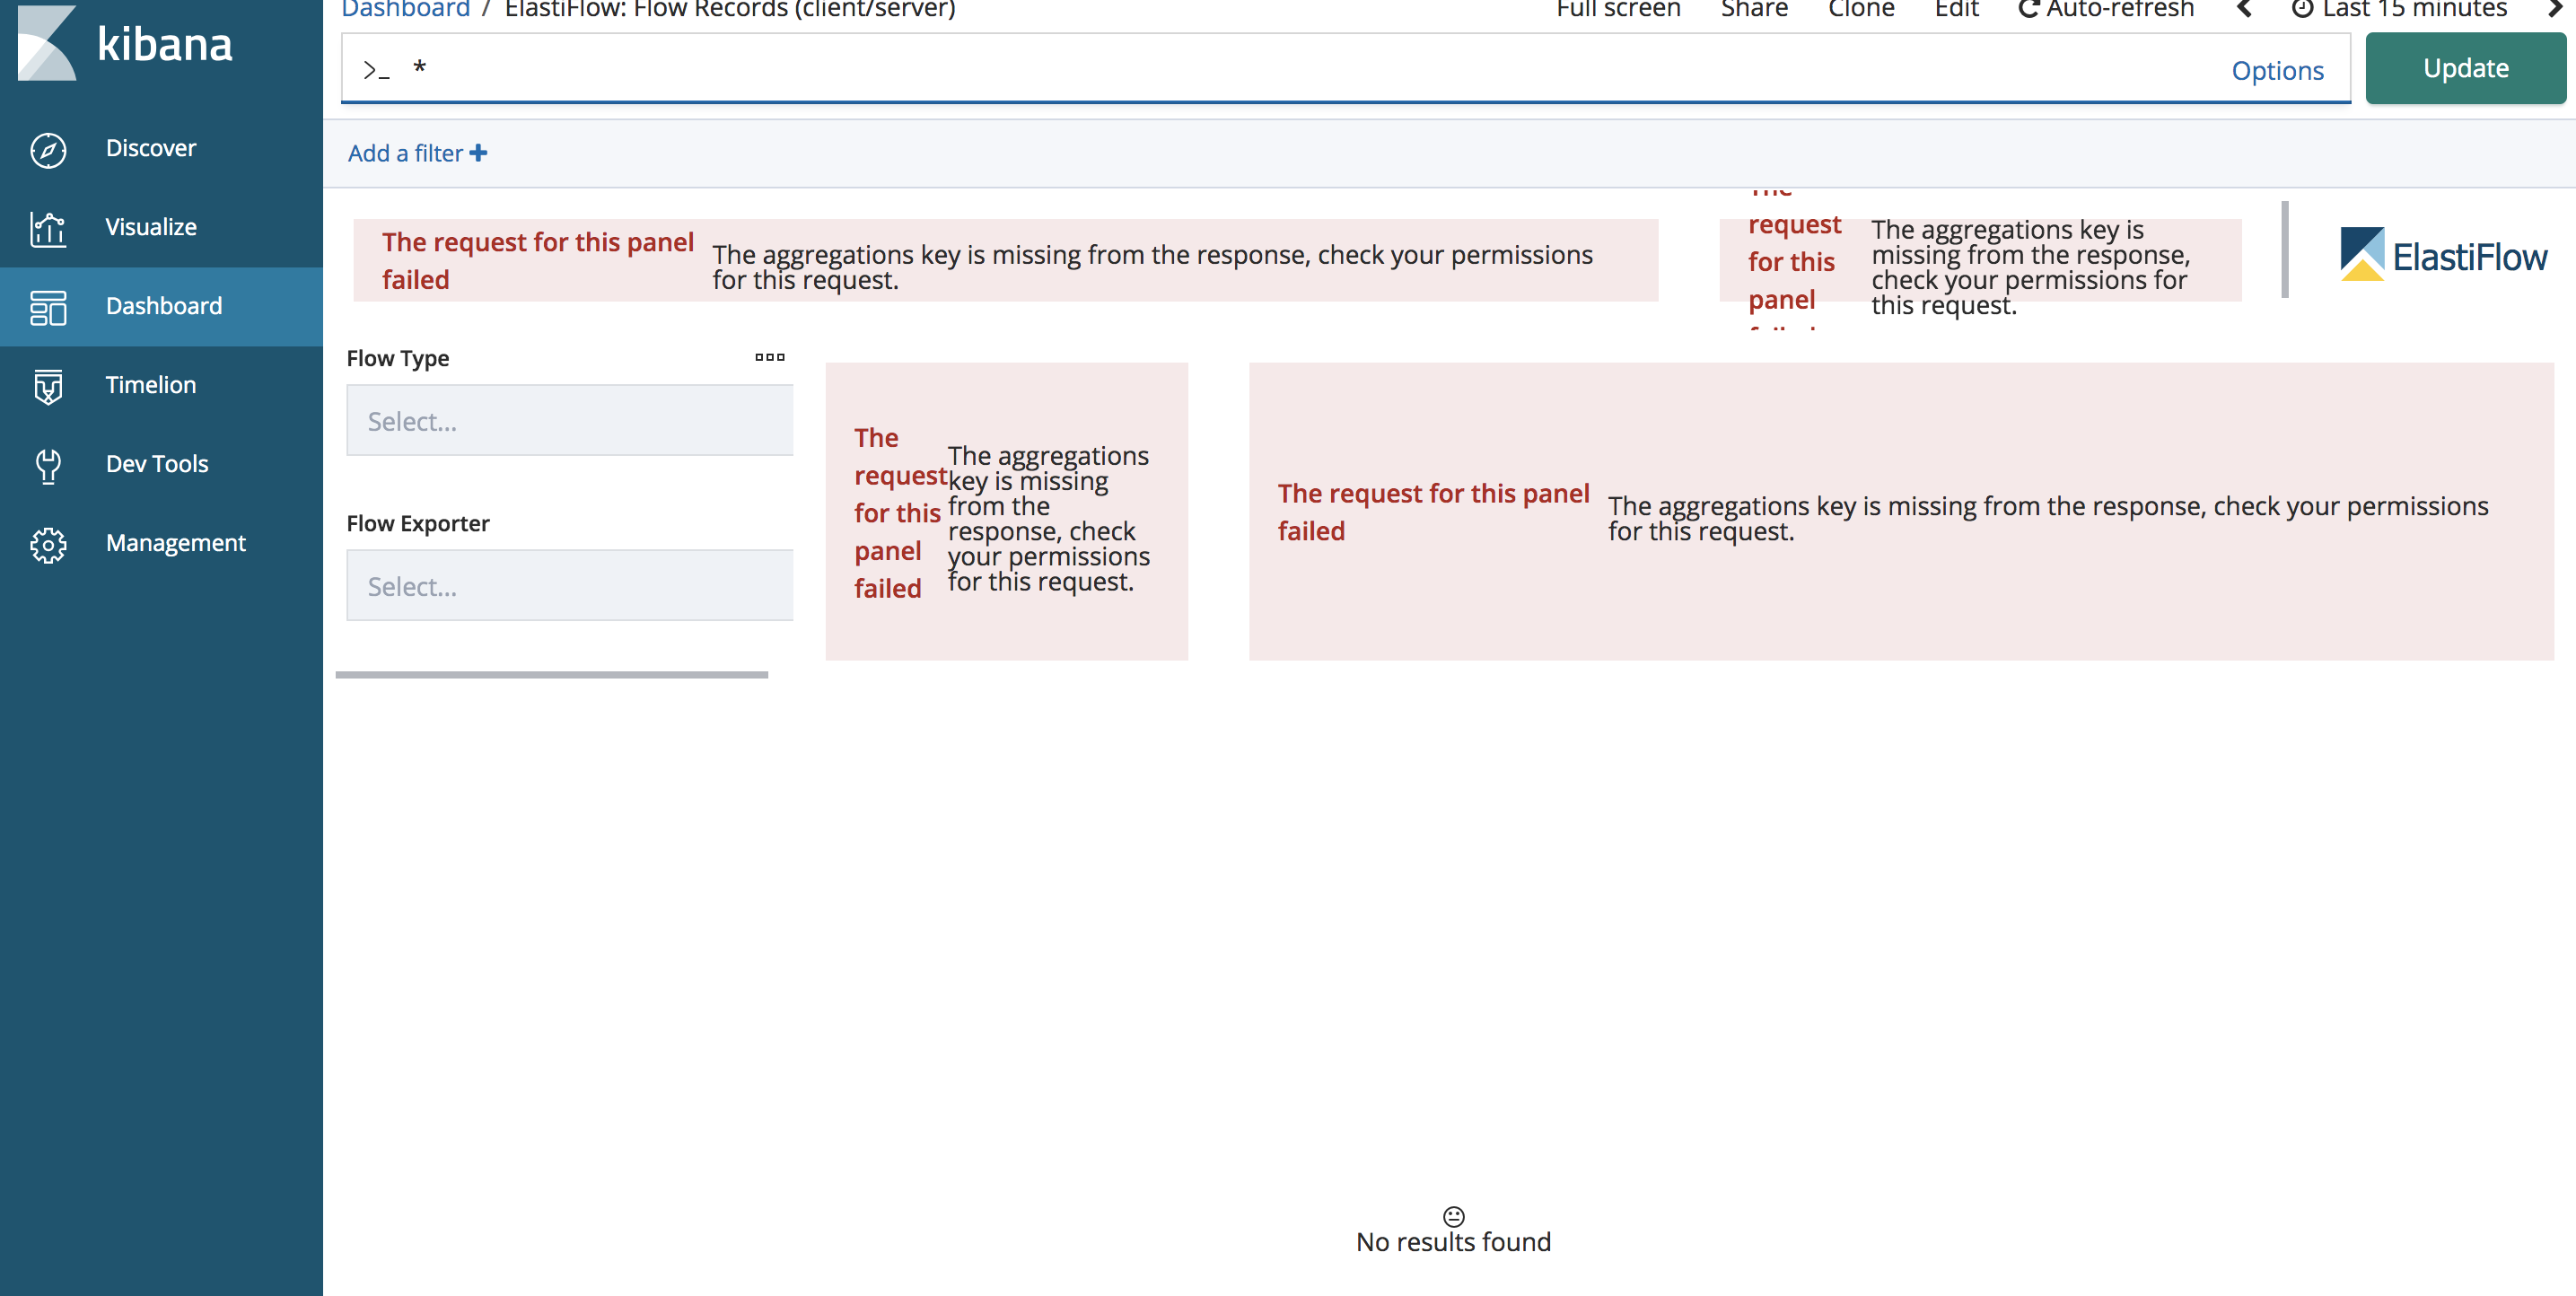Open the Flow Type panel options menu
Image resolution: width=2576 pixels, height=1296 pixels.
[771, 357]
